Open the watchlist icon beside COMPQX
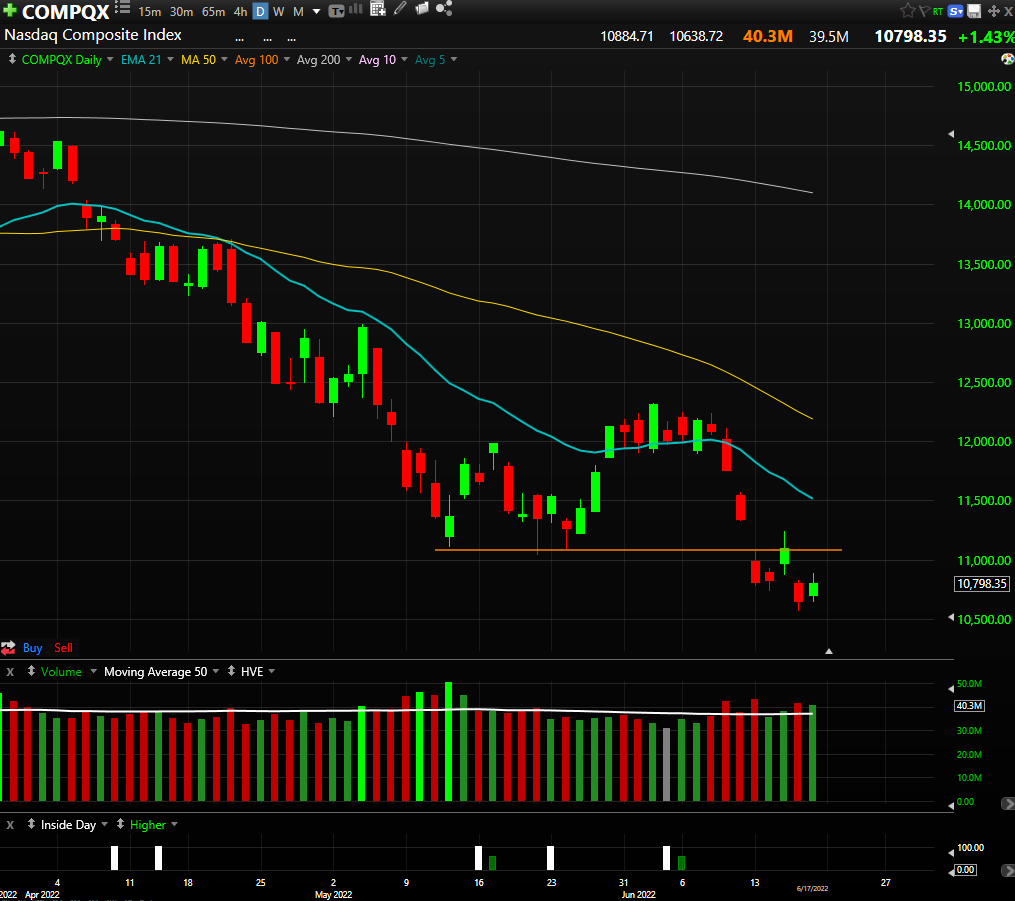Viewport: 1015px width, 901px height. [x=122, y=8]
